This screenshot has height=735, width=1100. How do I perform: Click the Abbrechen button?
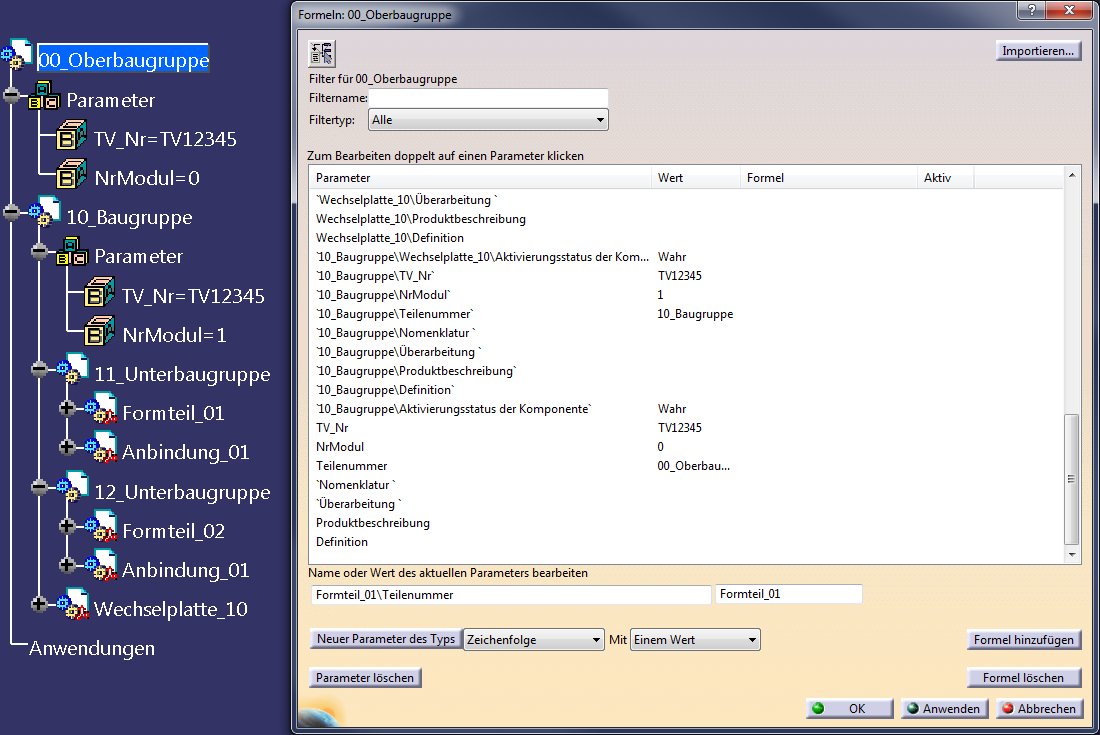pos(1040,708)
